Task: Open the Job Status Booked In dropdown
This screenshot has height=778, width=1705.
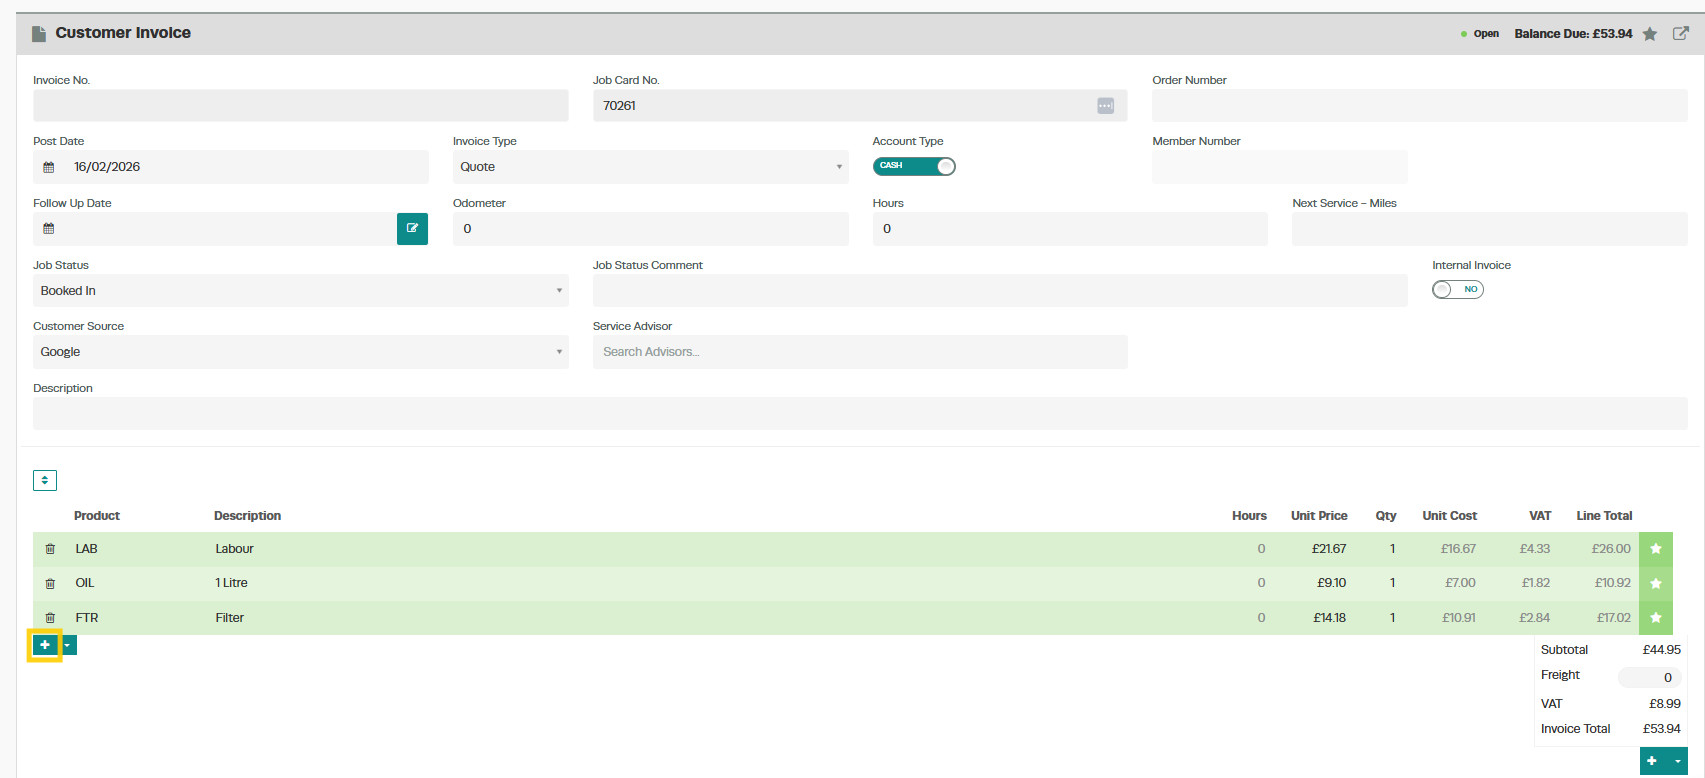Action: coord(301,291)
